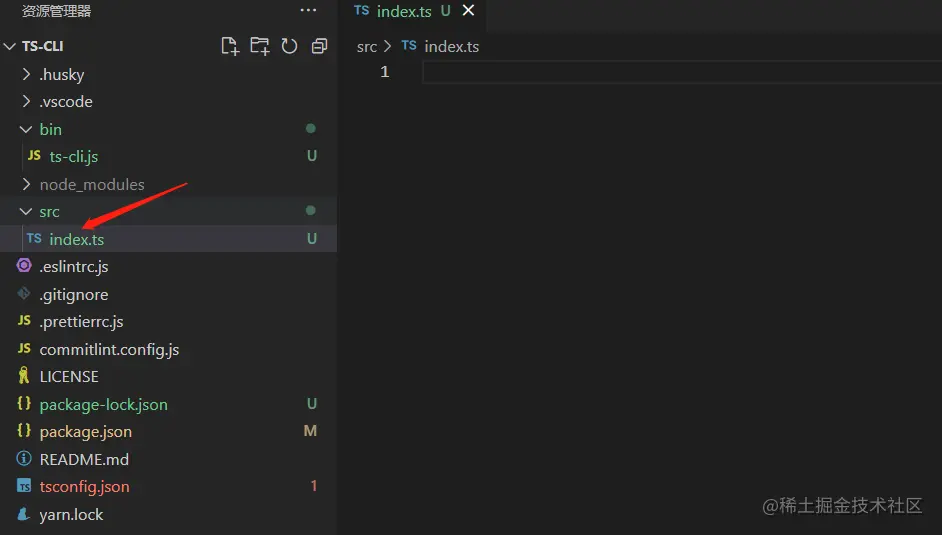Click the JS icon beside .prettierrc.js
Viewport: 942px width, 535px height.
pos(24,320)
